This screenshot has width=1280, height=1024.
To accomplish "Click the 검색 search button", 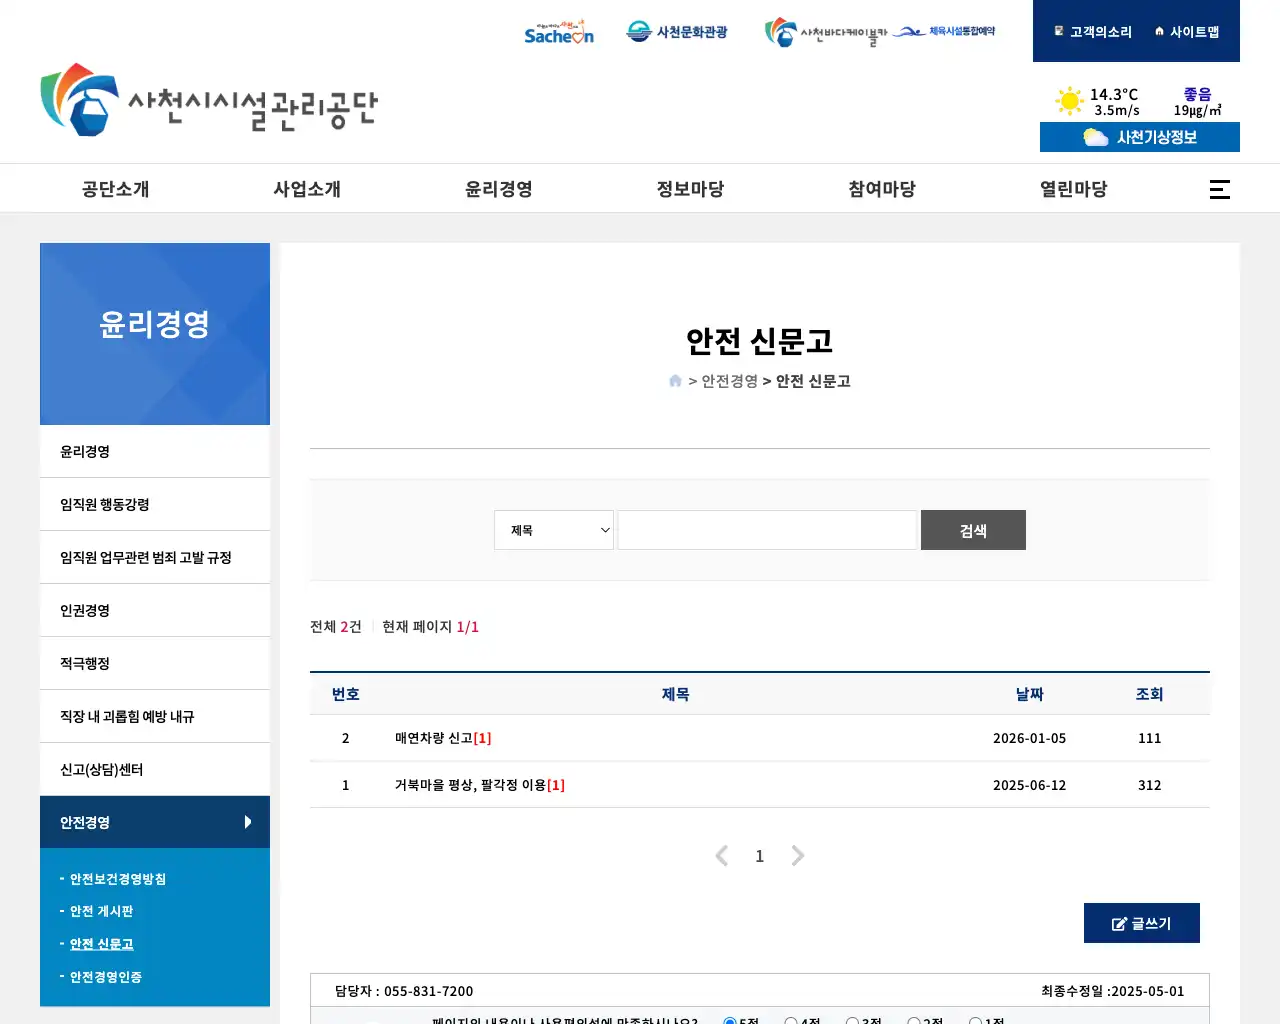I will 973,530.
